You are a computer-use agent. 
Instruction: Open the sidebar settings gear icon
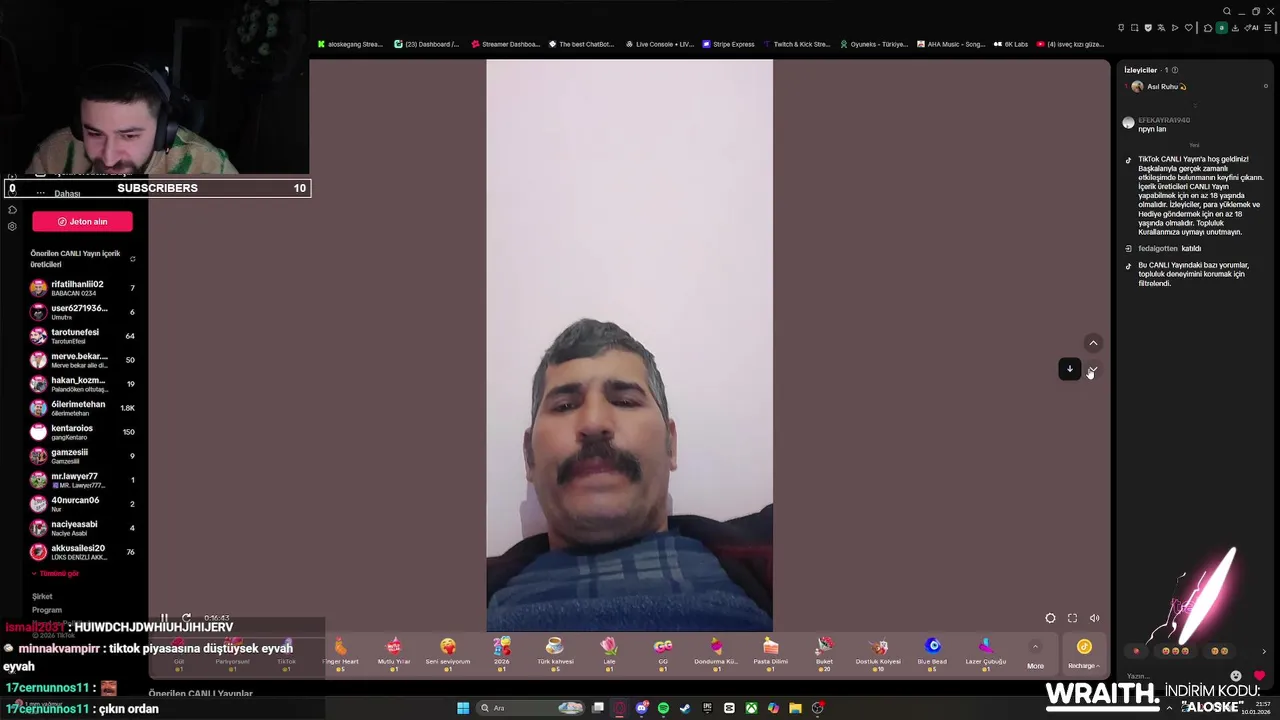(12, 227)
